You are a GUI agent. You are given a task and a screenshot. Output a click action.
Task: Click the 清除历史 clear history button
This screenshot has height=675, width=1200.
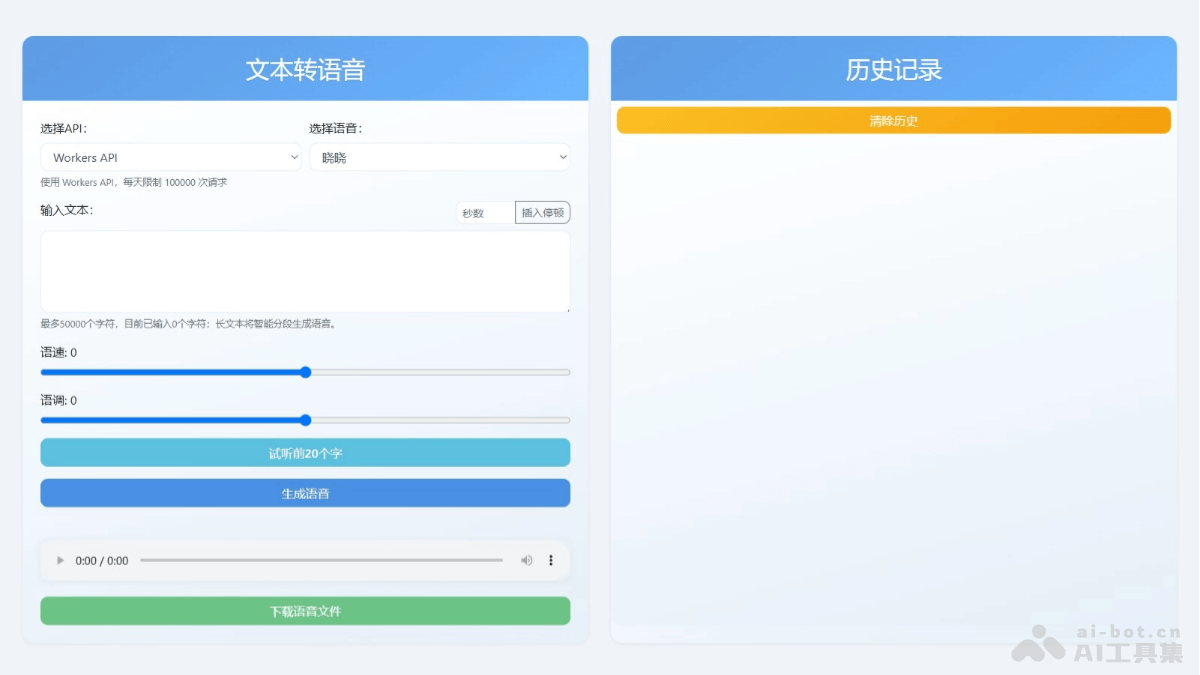point(894,120)
